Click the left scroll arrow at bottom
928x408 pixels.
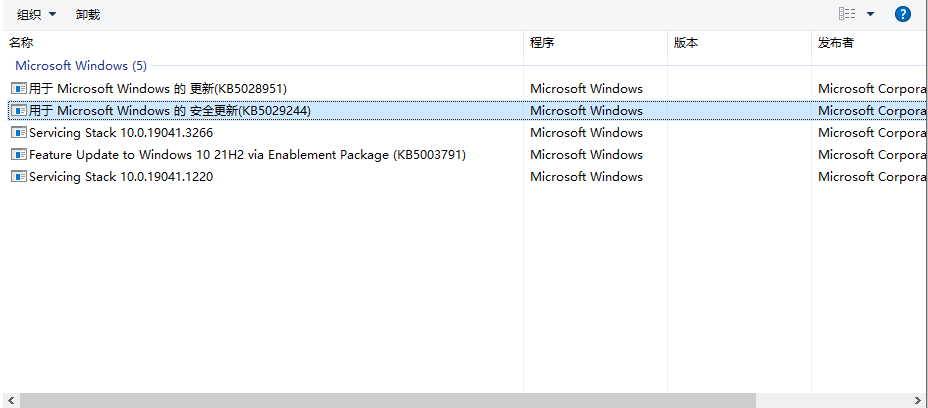pos(7,400)
